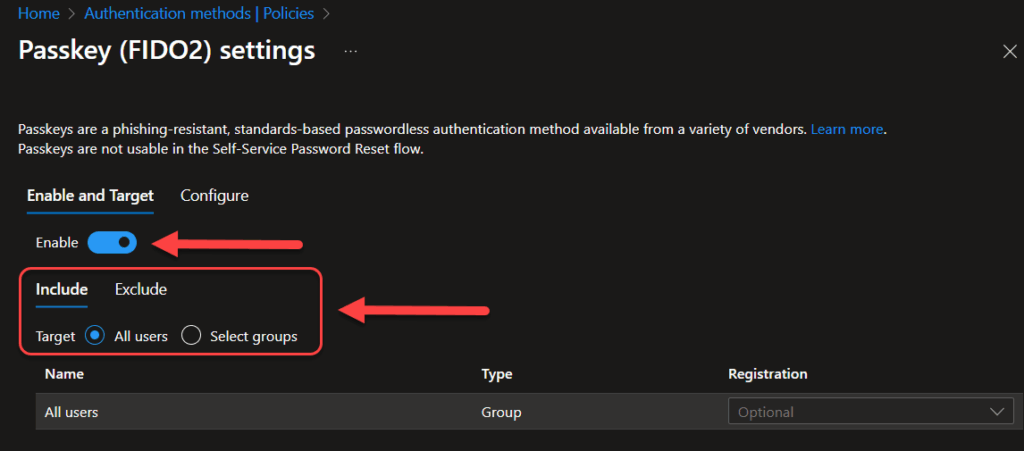Choose the Select groups radio option
The image size is (1024, 451).
tap(191, 336)
